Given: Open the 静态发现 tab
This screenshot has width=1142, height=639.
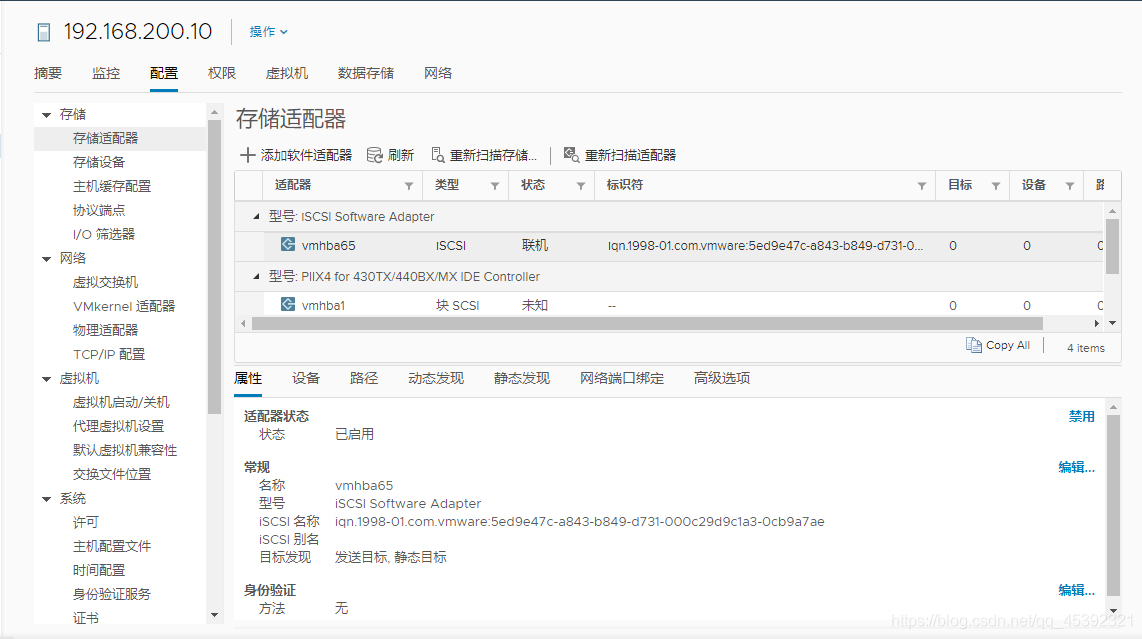Looking at the screenshot, I should (521, 378).
